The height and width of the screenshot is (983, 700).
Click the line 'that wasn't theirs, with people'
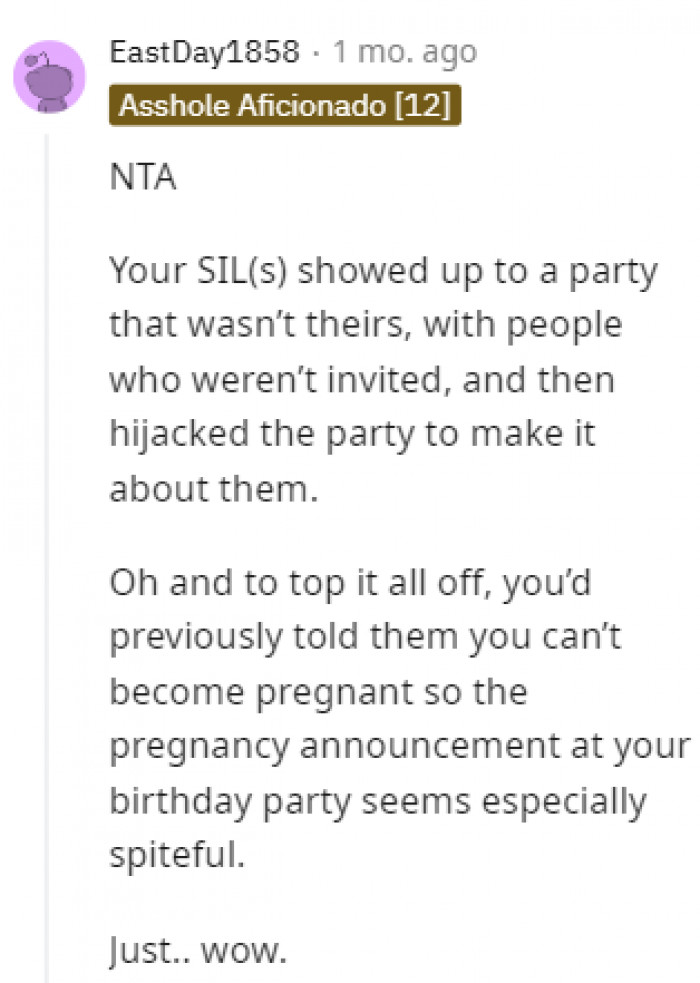pos(365,326)
